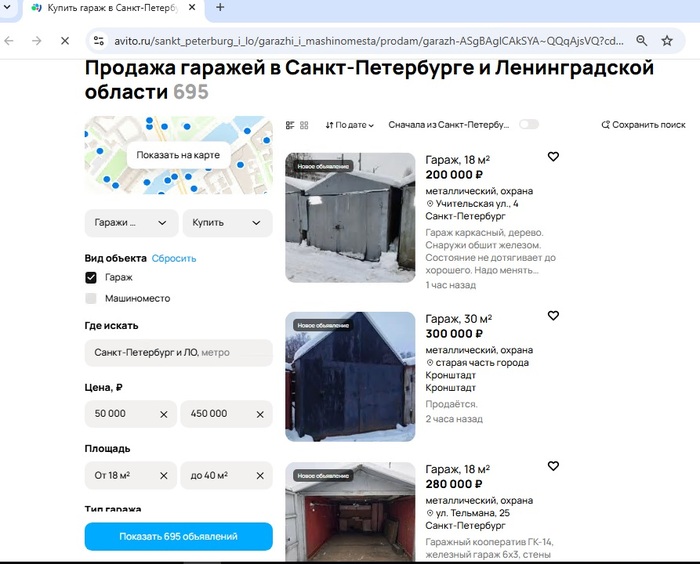Uncheck the Гараж checkbox

[x=91, y=278]
